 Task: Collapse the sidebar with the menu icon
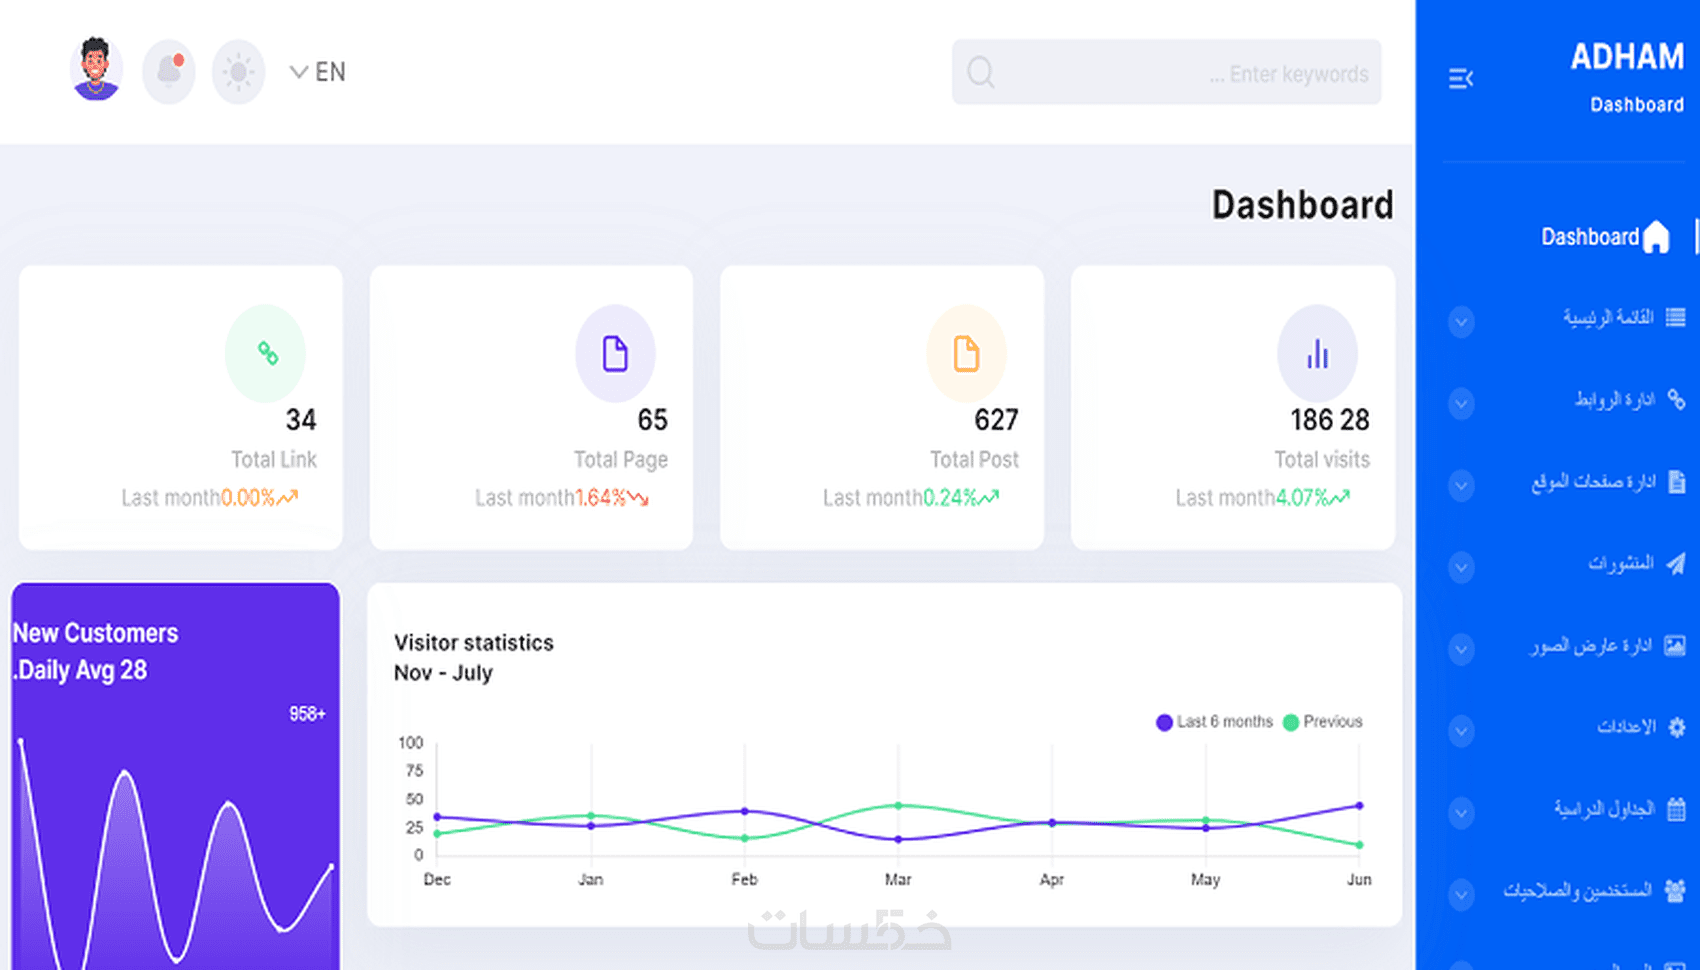(1461, 78)
